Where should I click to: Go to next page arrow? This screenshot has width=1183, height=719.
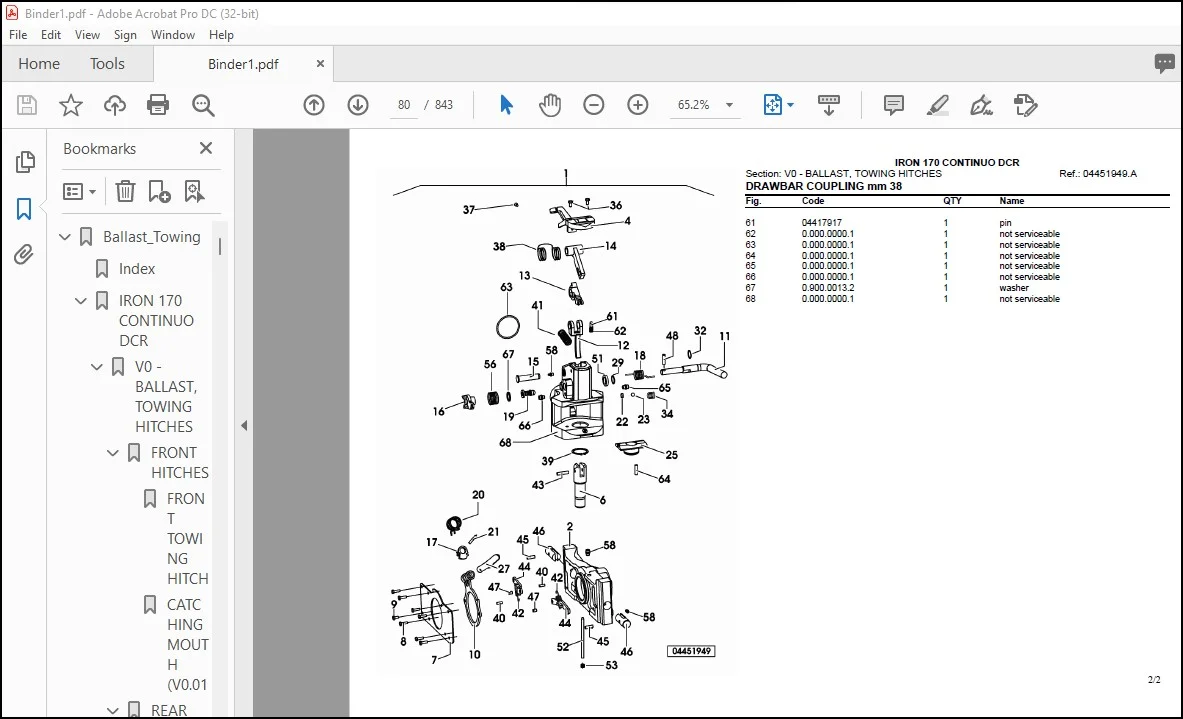tap(358, 105)
